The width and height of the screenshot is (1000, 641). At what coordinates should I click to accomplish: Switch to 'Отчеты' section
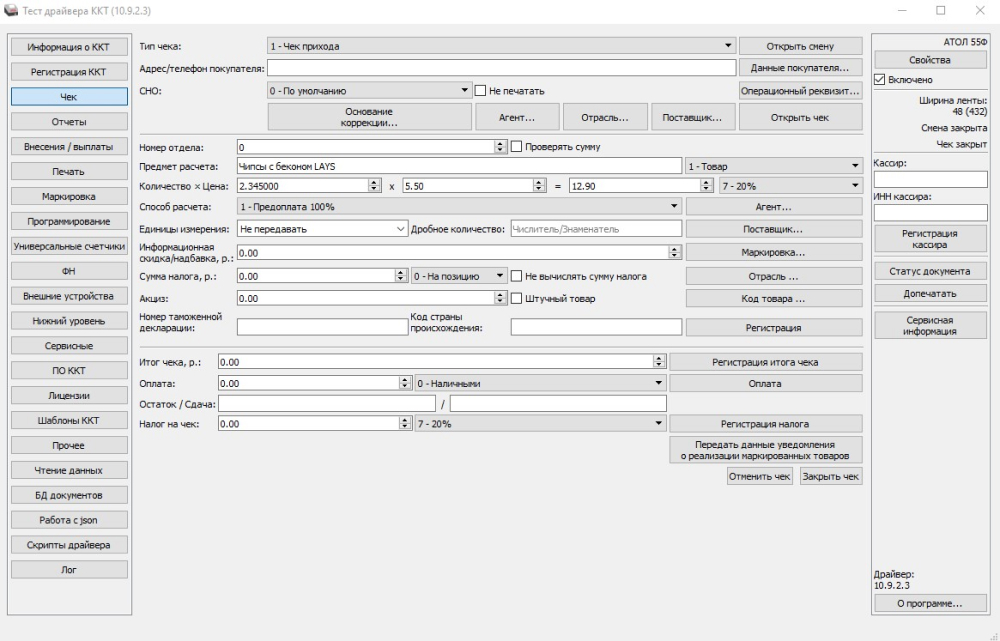(69, 122)
